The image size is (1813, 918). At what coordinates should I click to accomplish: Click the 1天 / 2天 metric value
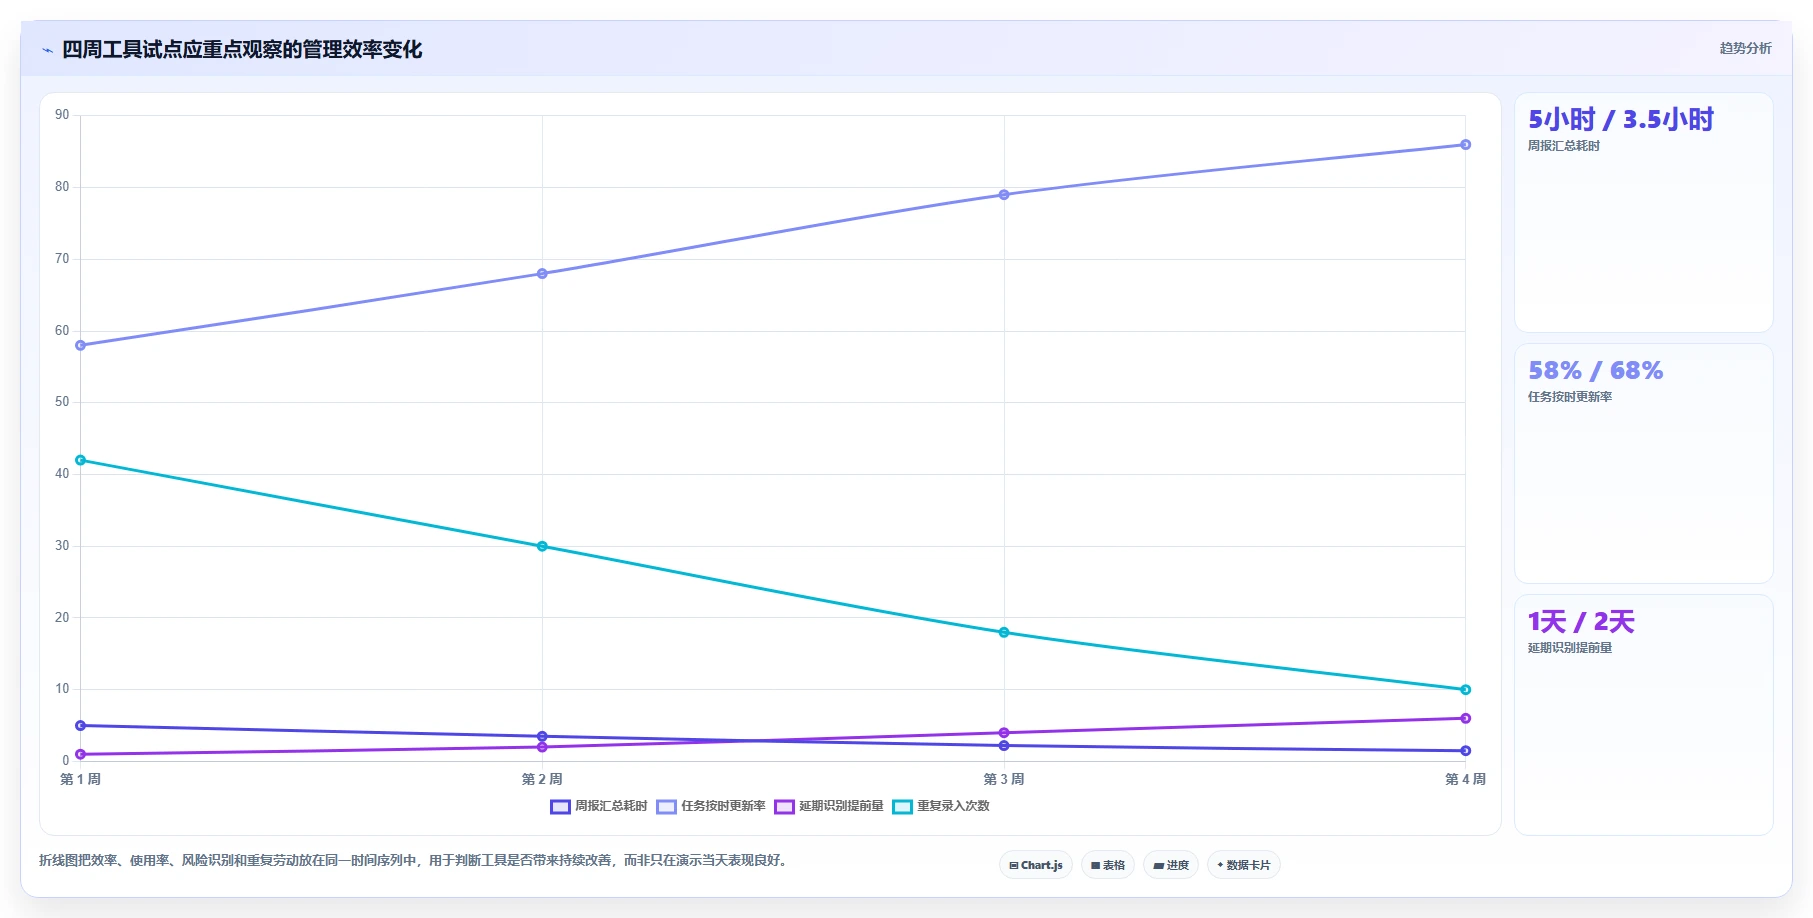coord(1581,622)
